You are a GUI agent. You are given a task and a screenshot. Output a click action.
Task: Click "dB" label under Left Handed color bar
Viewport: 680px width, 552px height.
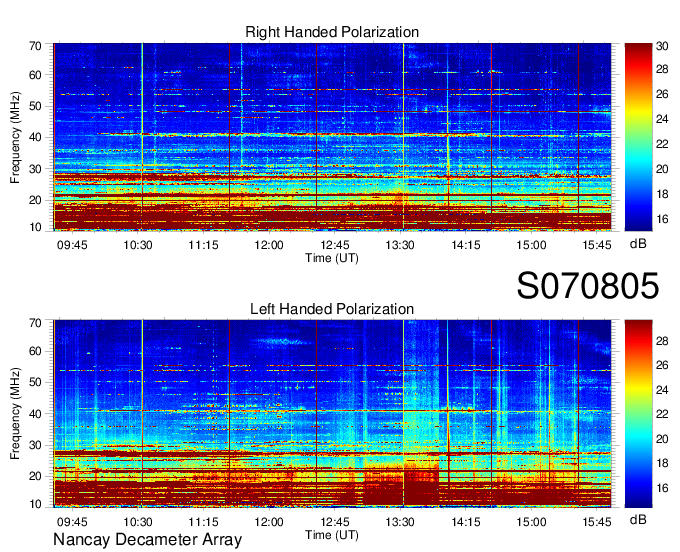point(638,520)
